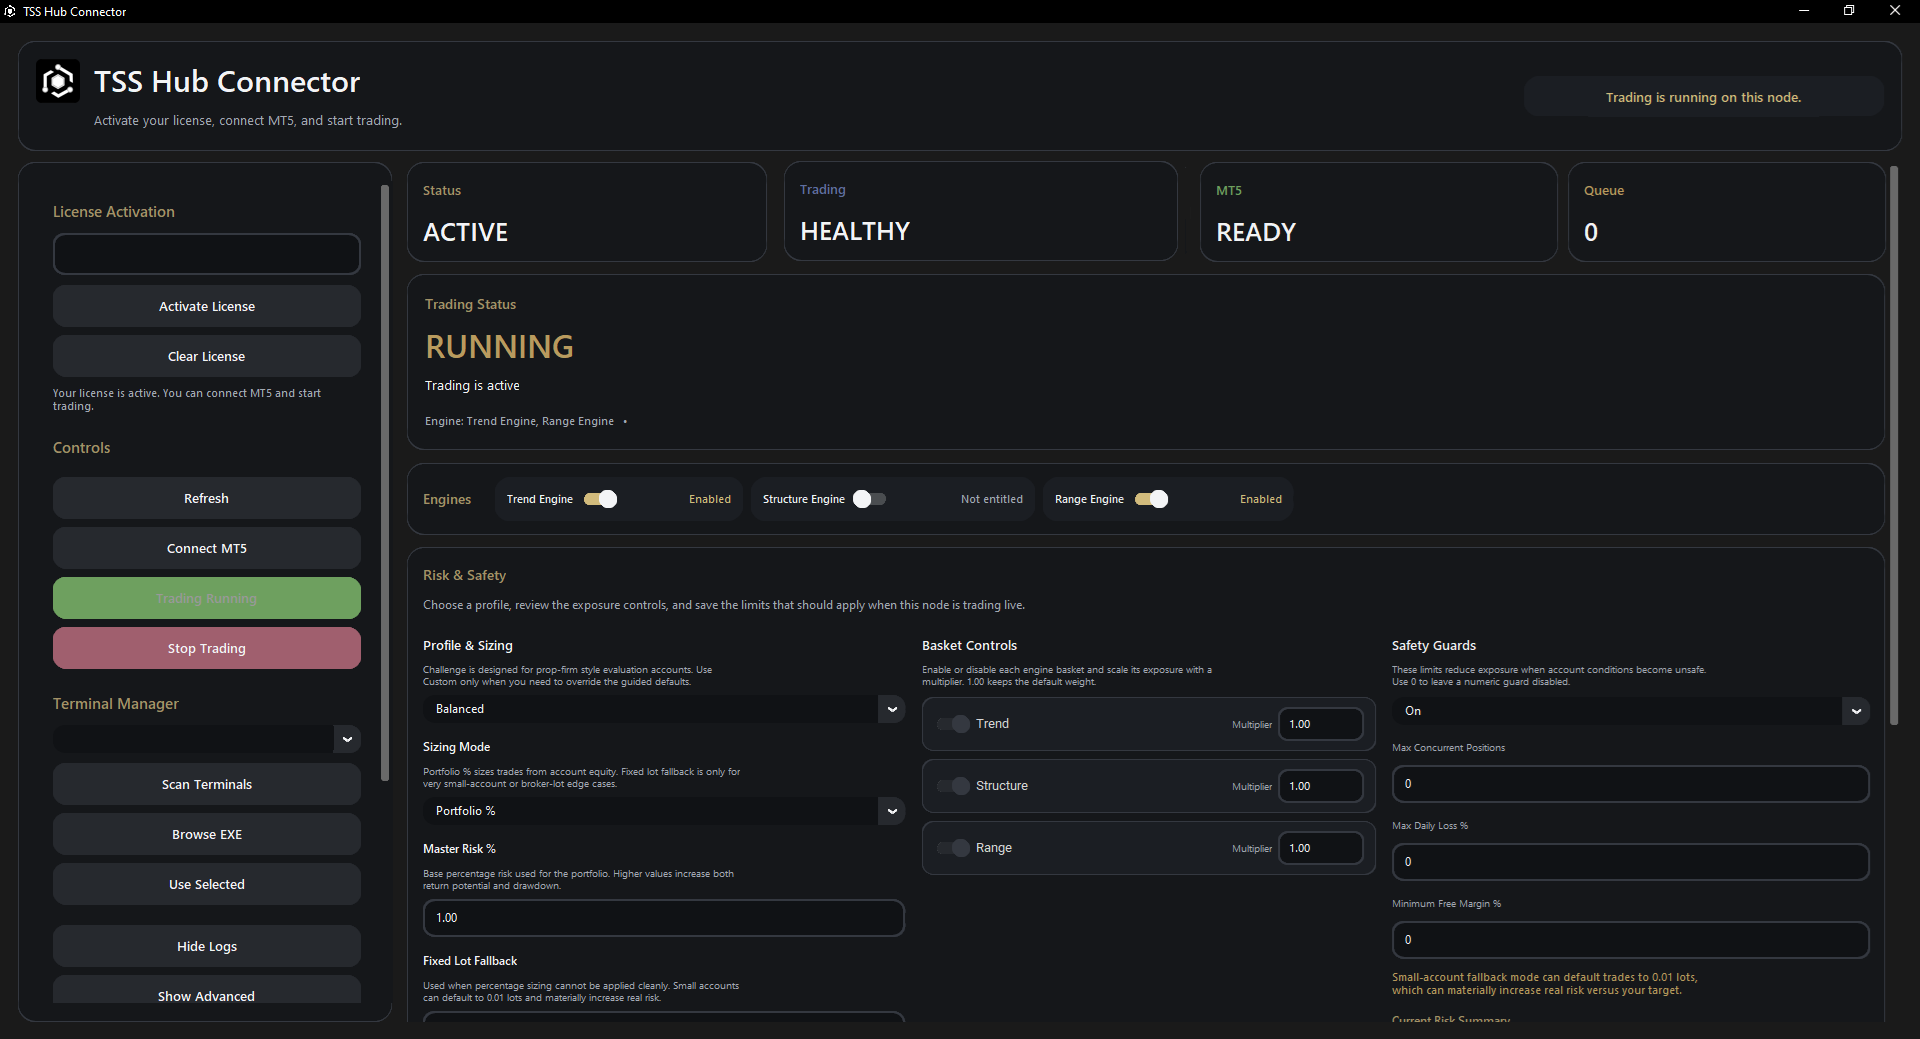Open the Terminal Manager dropdown
Image resolution: width=1920 pixels, height=1039 pixels.
[x=207, y=739]
